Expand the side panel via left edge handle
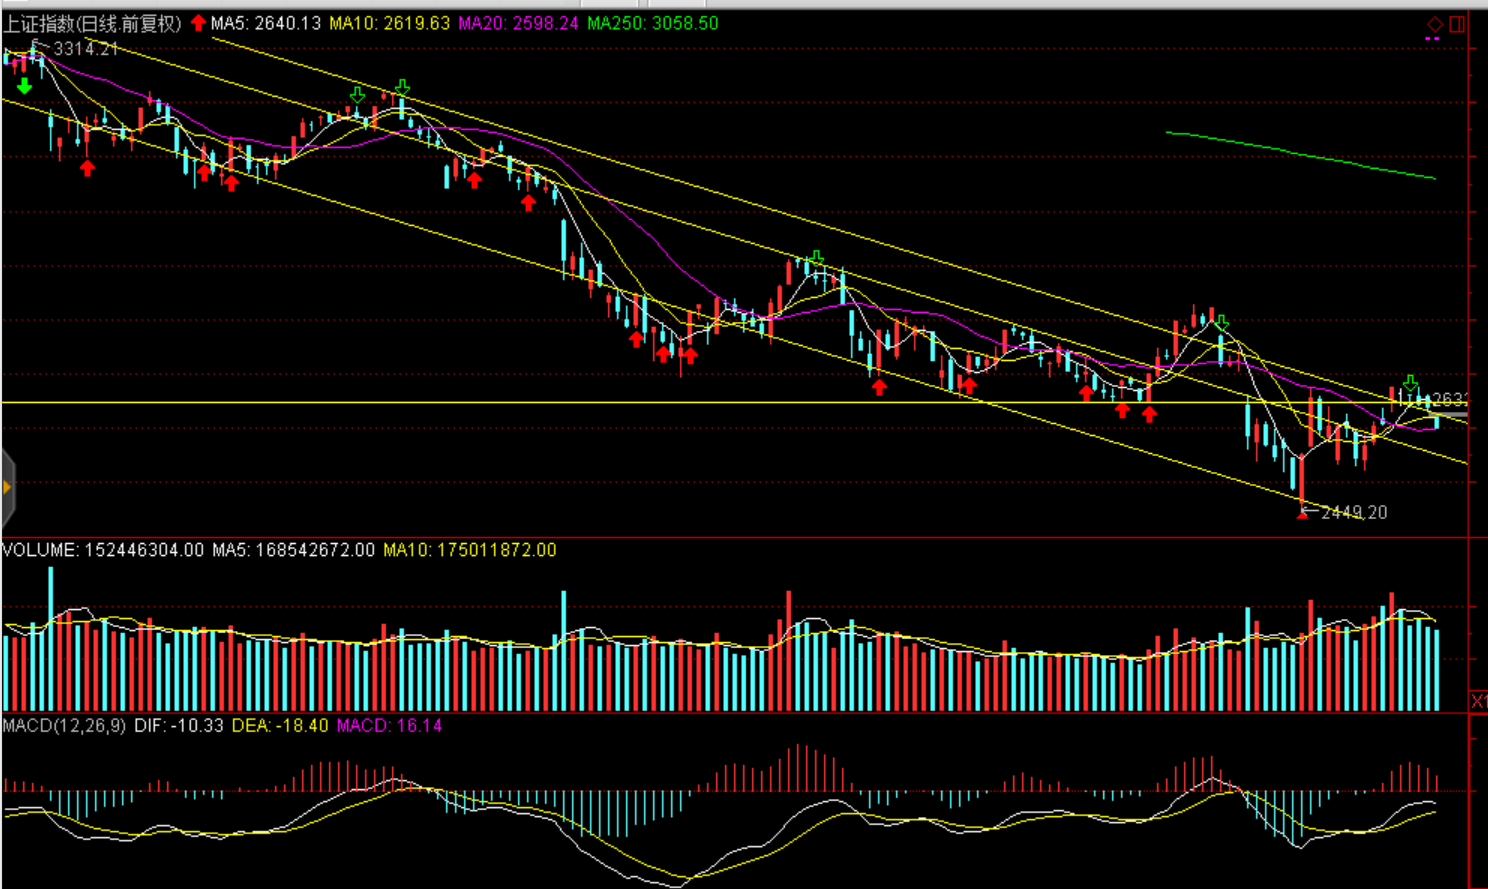This screenshot has height=889, width=1488. (x=7, y=488)
